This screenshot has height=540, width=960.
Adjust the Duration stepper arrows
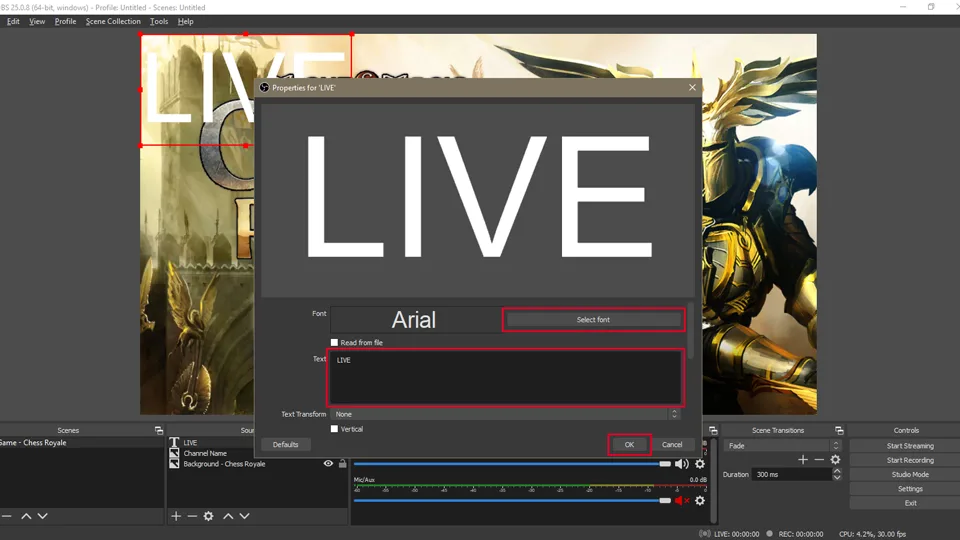click(836, 474)
